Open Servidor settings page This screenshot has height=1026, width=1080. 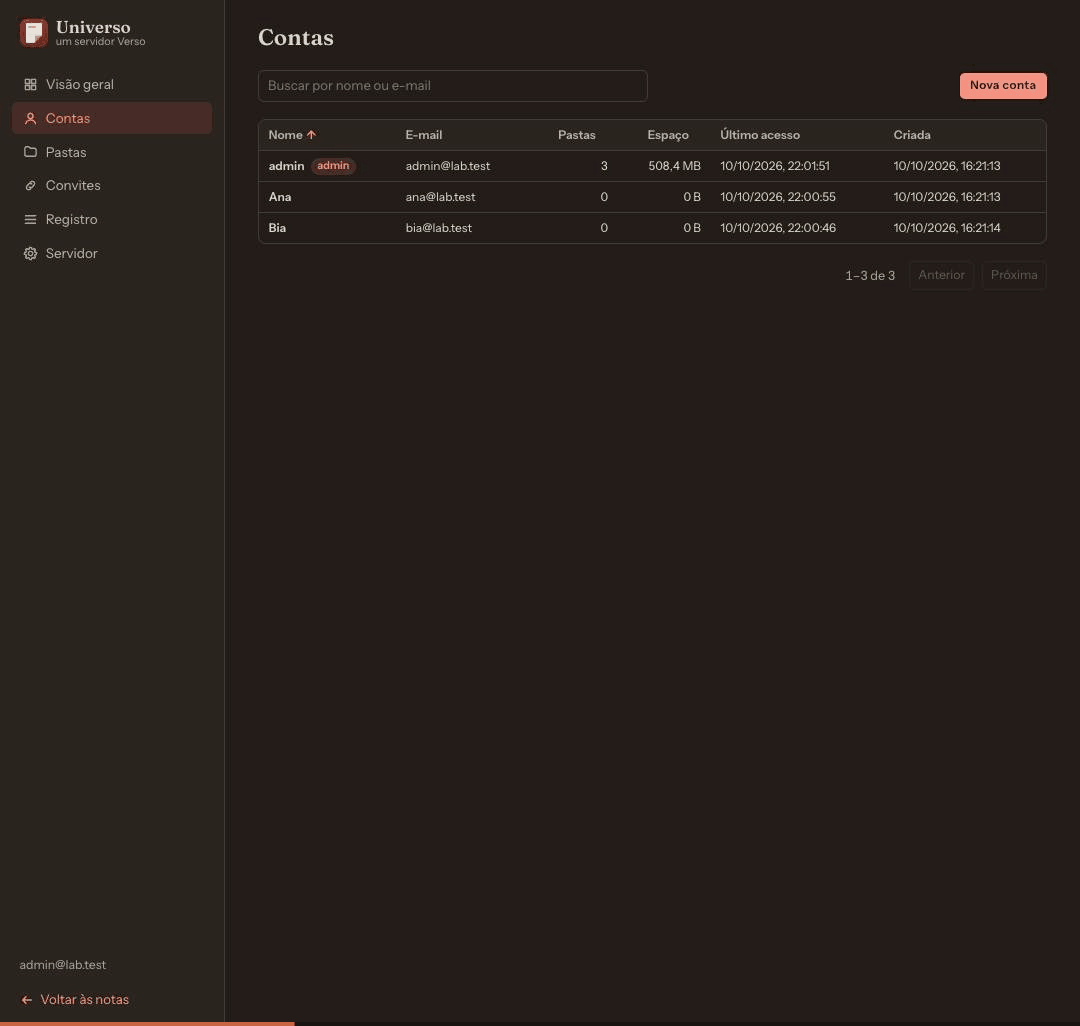click(x=112, y=253)
